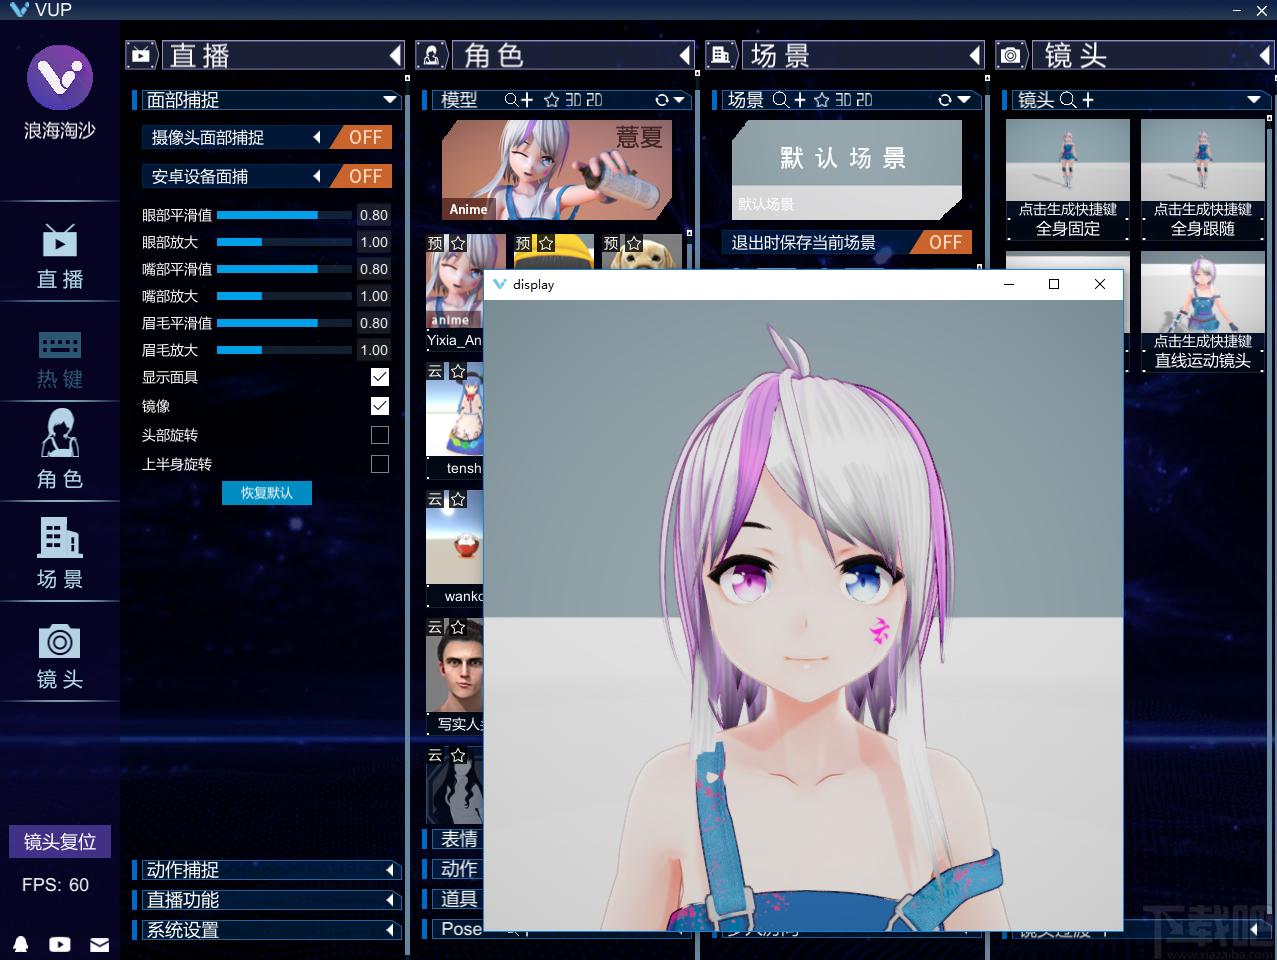Filter models by 3D
Screen dimensions: 1277x960
click(x=574, y=100)
